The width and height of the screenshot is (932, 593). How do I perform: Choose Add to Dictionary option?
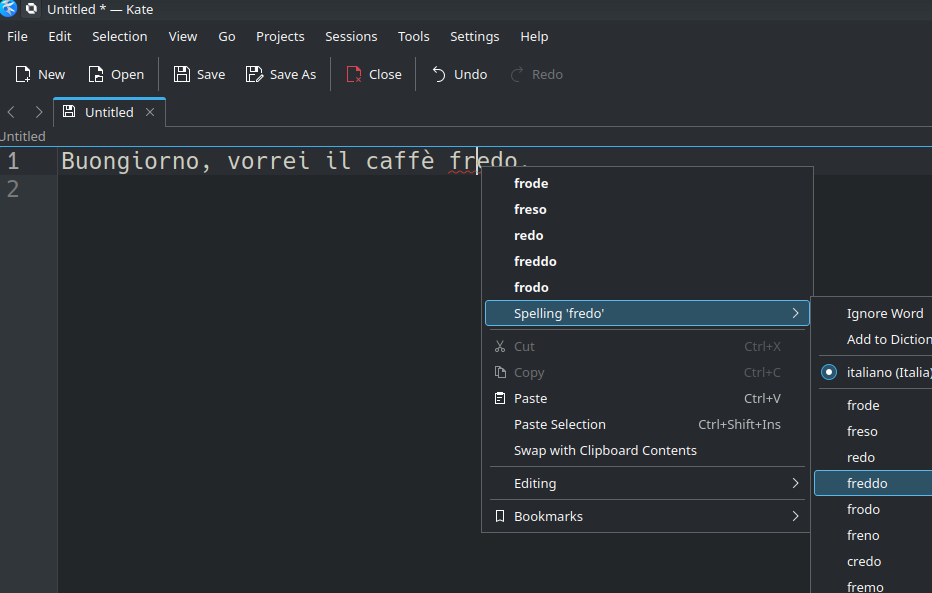pos(889,339)
